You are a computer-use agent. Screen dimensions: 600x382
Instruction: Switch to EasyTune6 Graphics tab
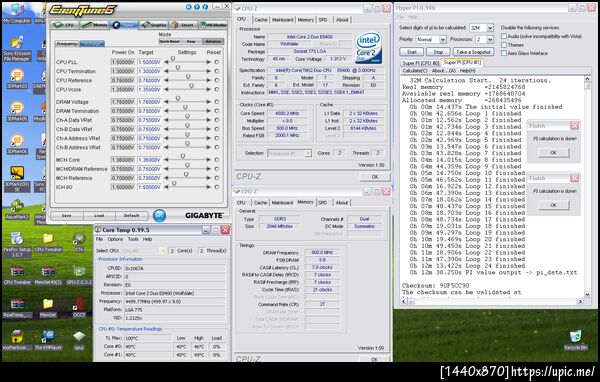coord(154,25)
